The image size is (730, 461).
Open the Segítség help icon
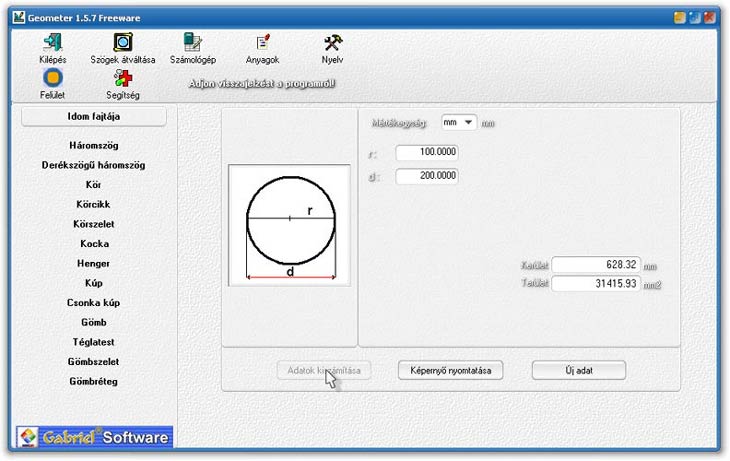pos(123,78)
